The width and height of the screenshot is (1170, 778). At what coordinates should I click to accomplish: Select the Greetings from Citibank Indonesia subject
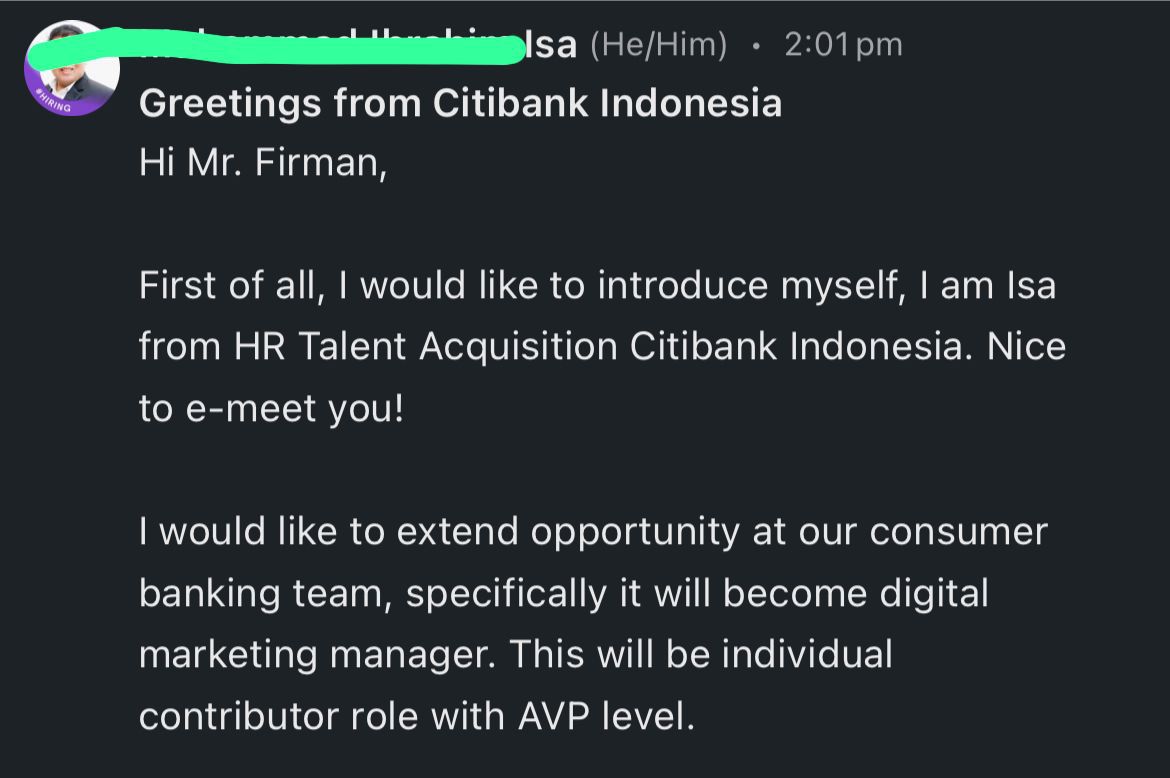[460, 103]
